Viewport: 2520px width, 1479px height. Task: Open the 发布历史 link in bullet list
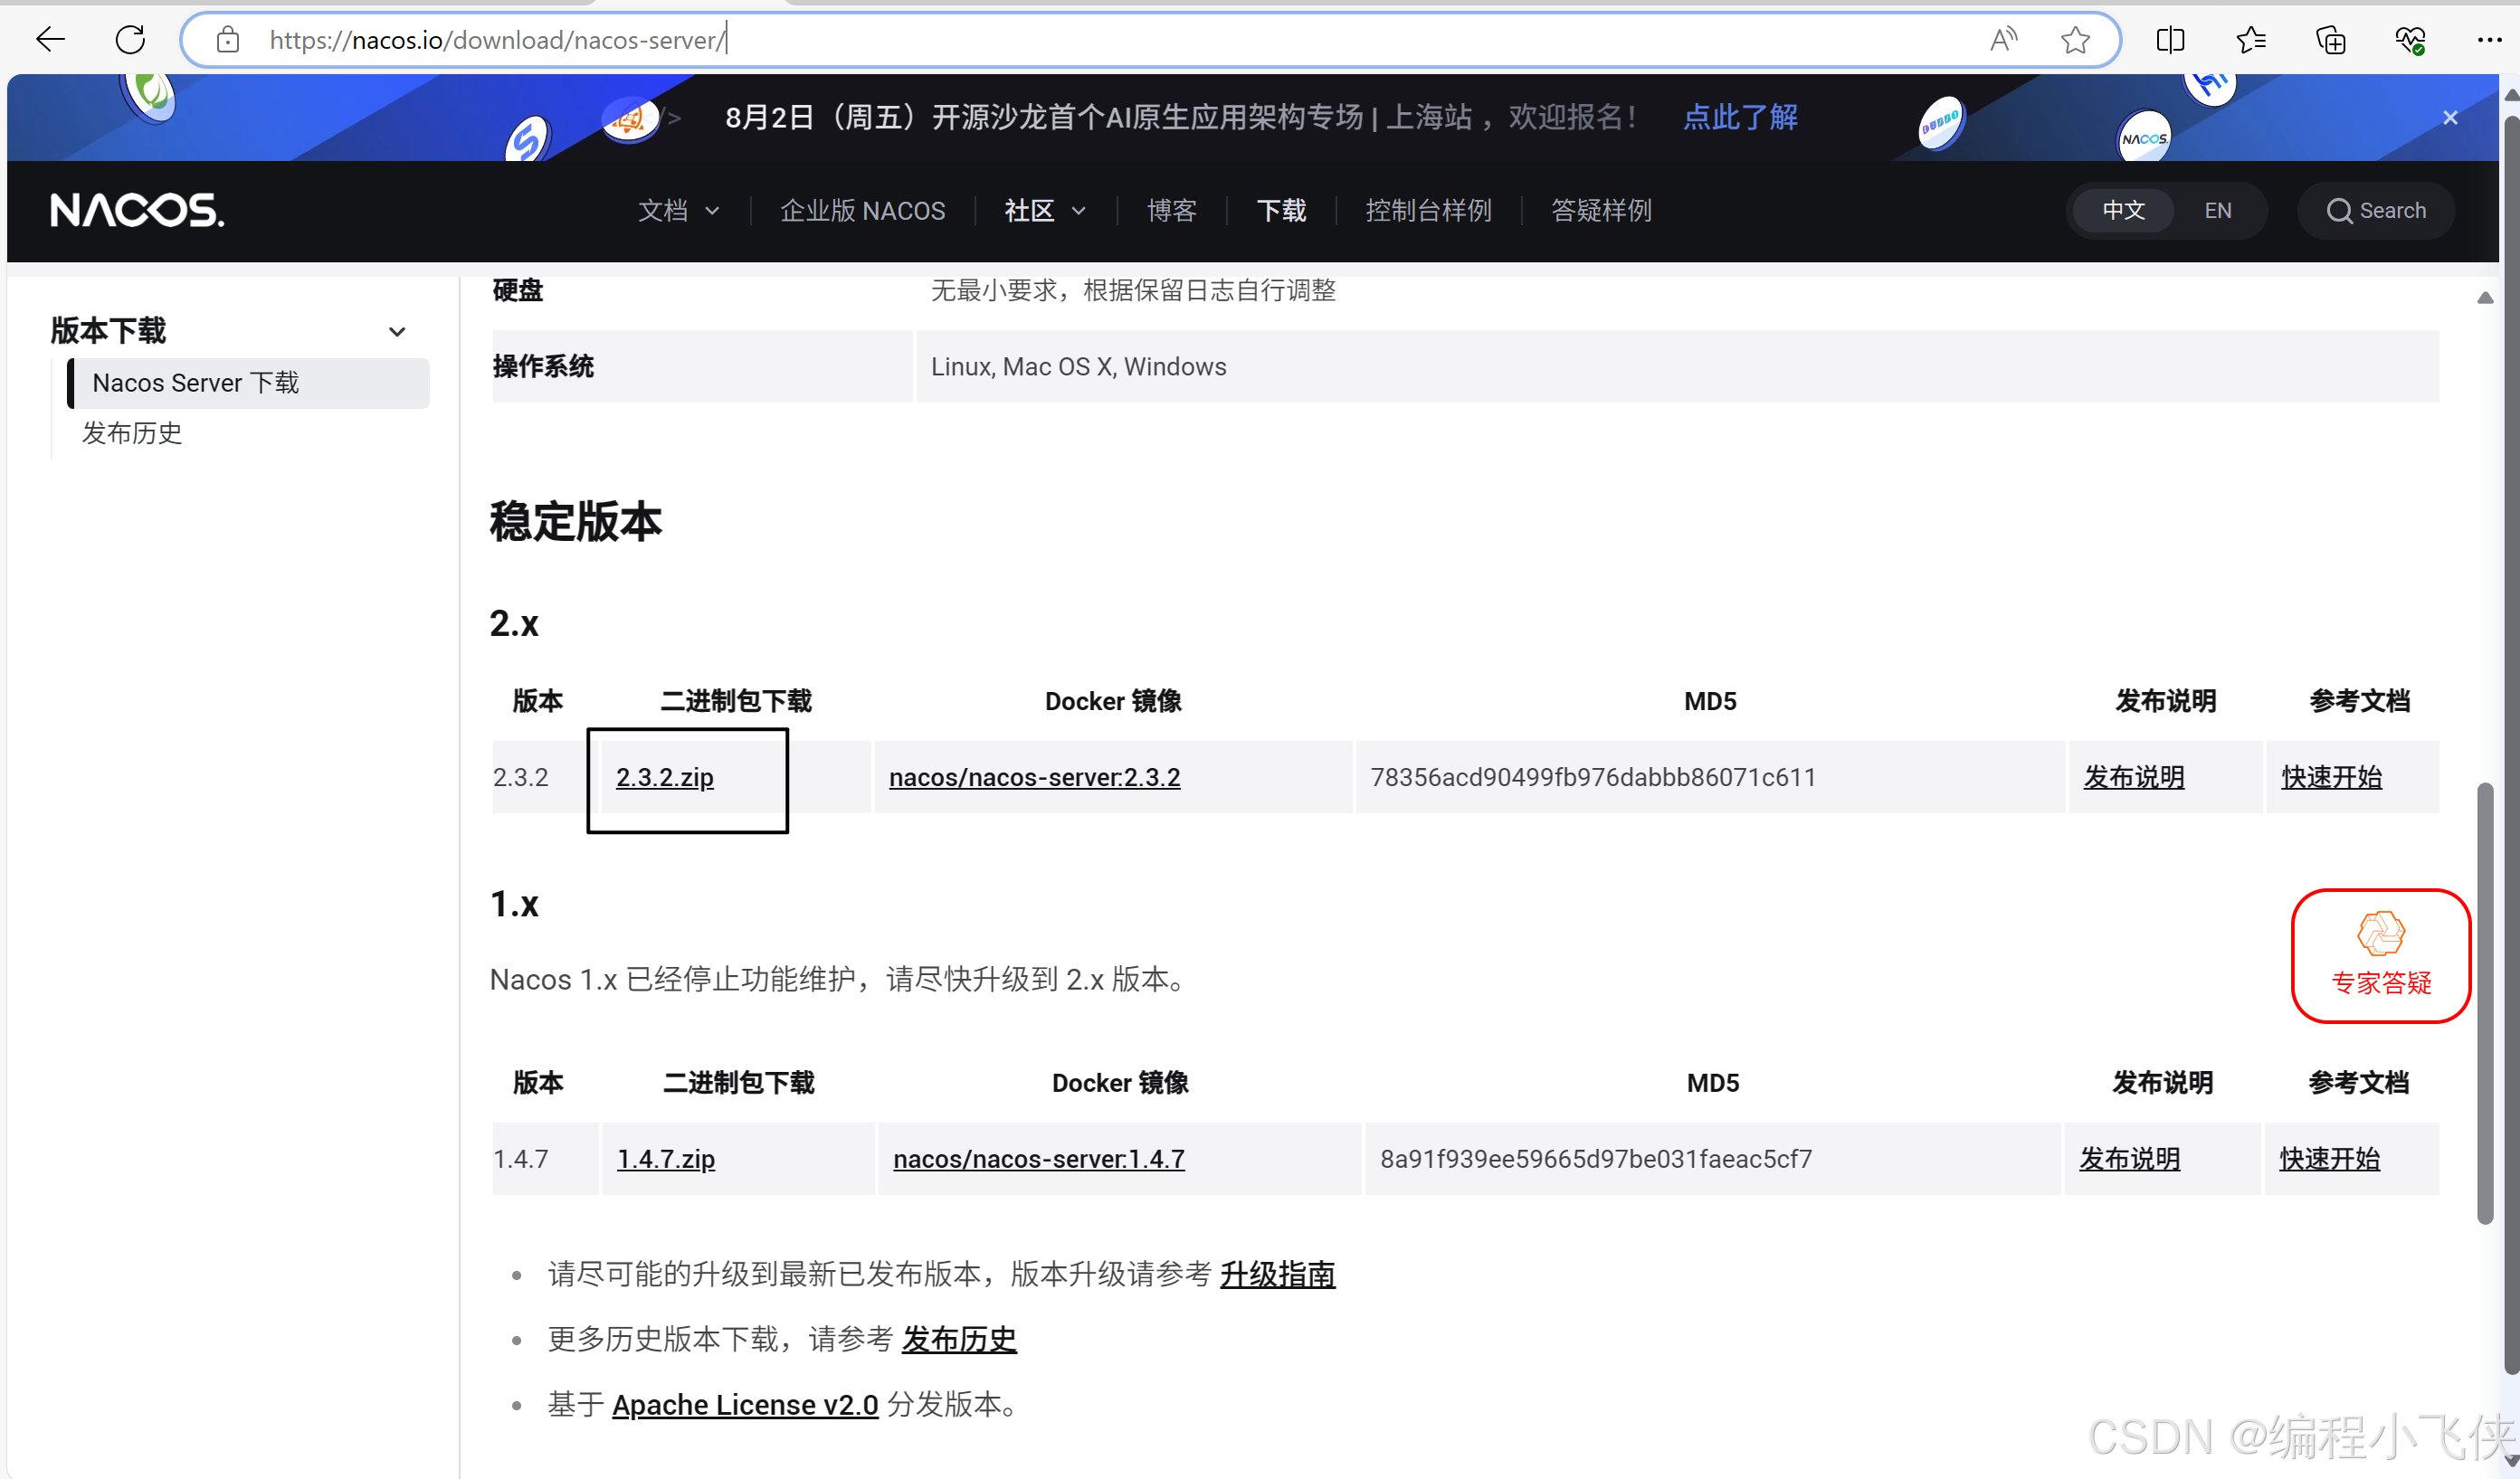pyautogui.click(x=959, y=1339)
